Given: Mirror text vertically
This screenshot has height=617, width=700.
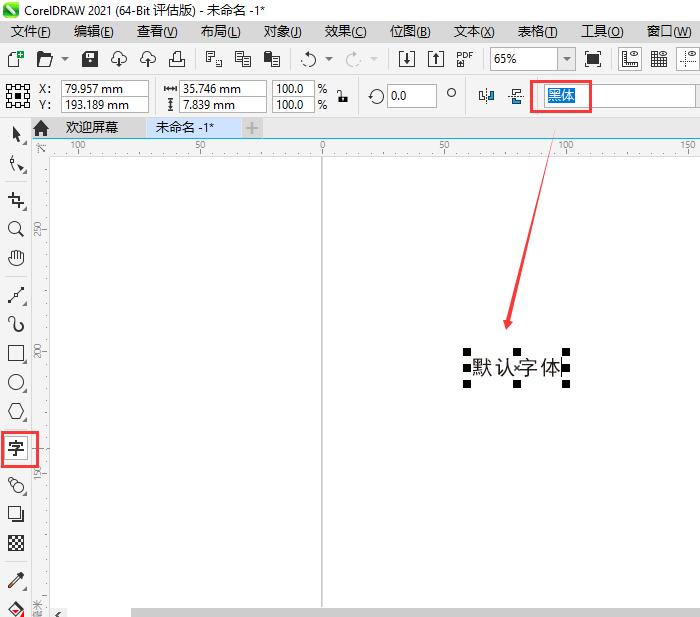Looking at the screenshot, I should 516,96.
